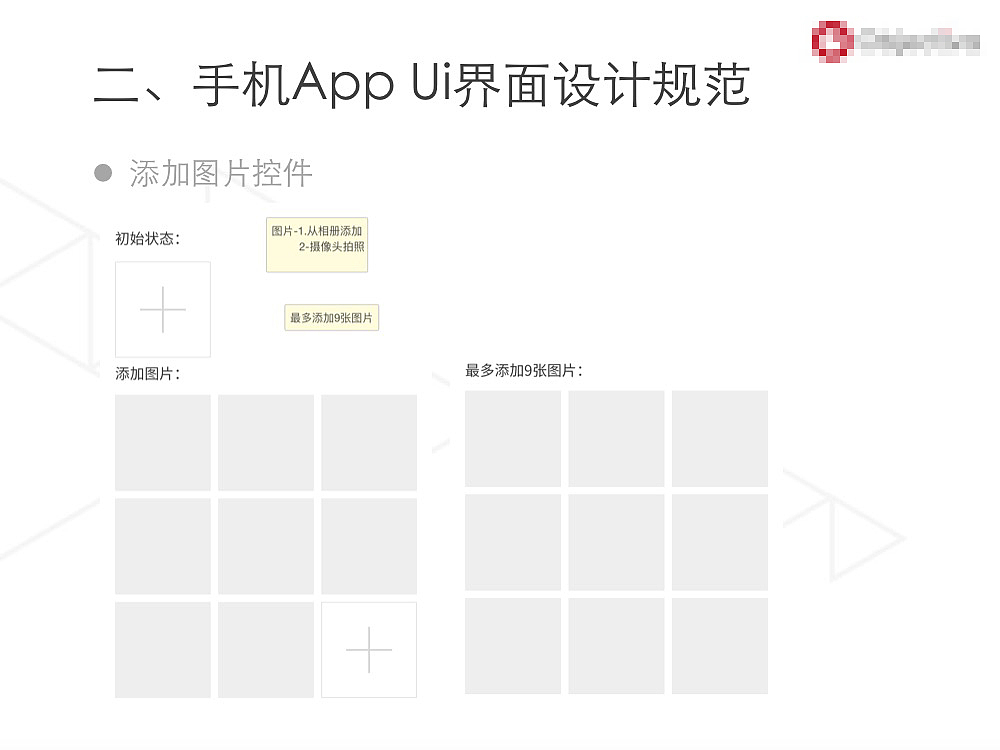Click the yellow note 最多添加9张图片

[x=332, y=318]
